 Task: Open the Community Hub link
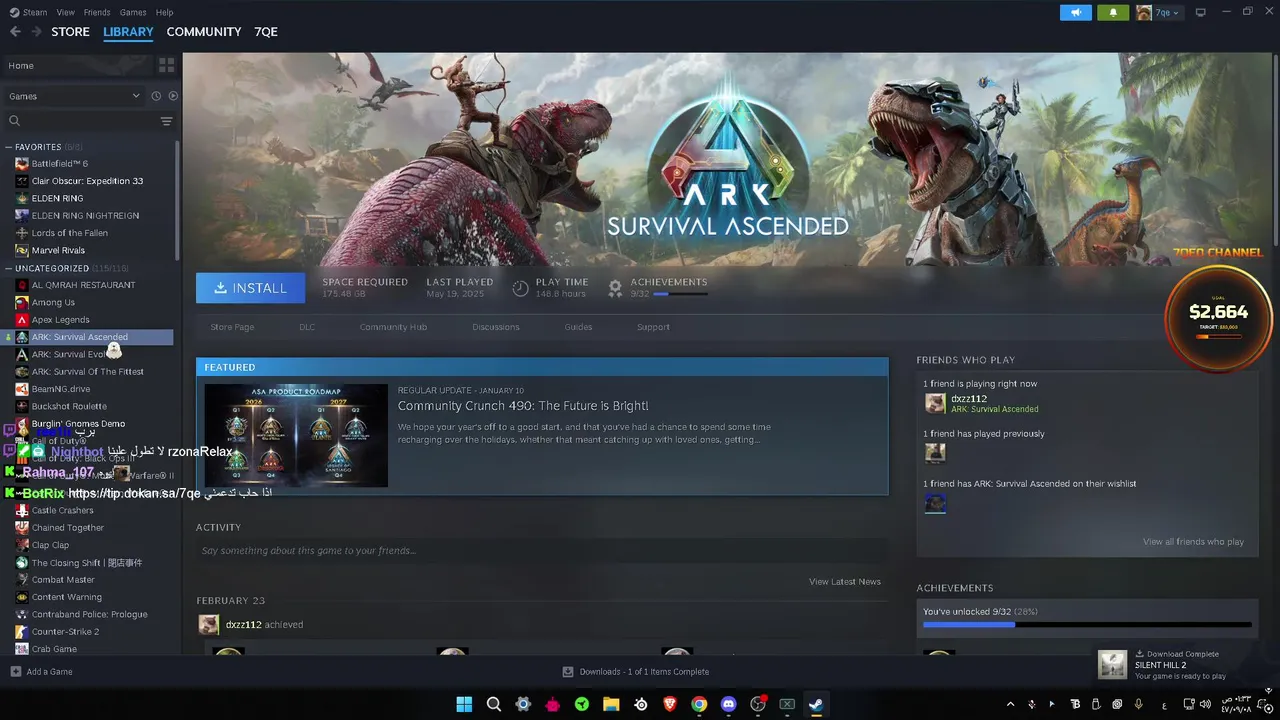pyautogui.click(x=393, y=327)
